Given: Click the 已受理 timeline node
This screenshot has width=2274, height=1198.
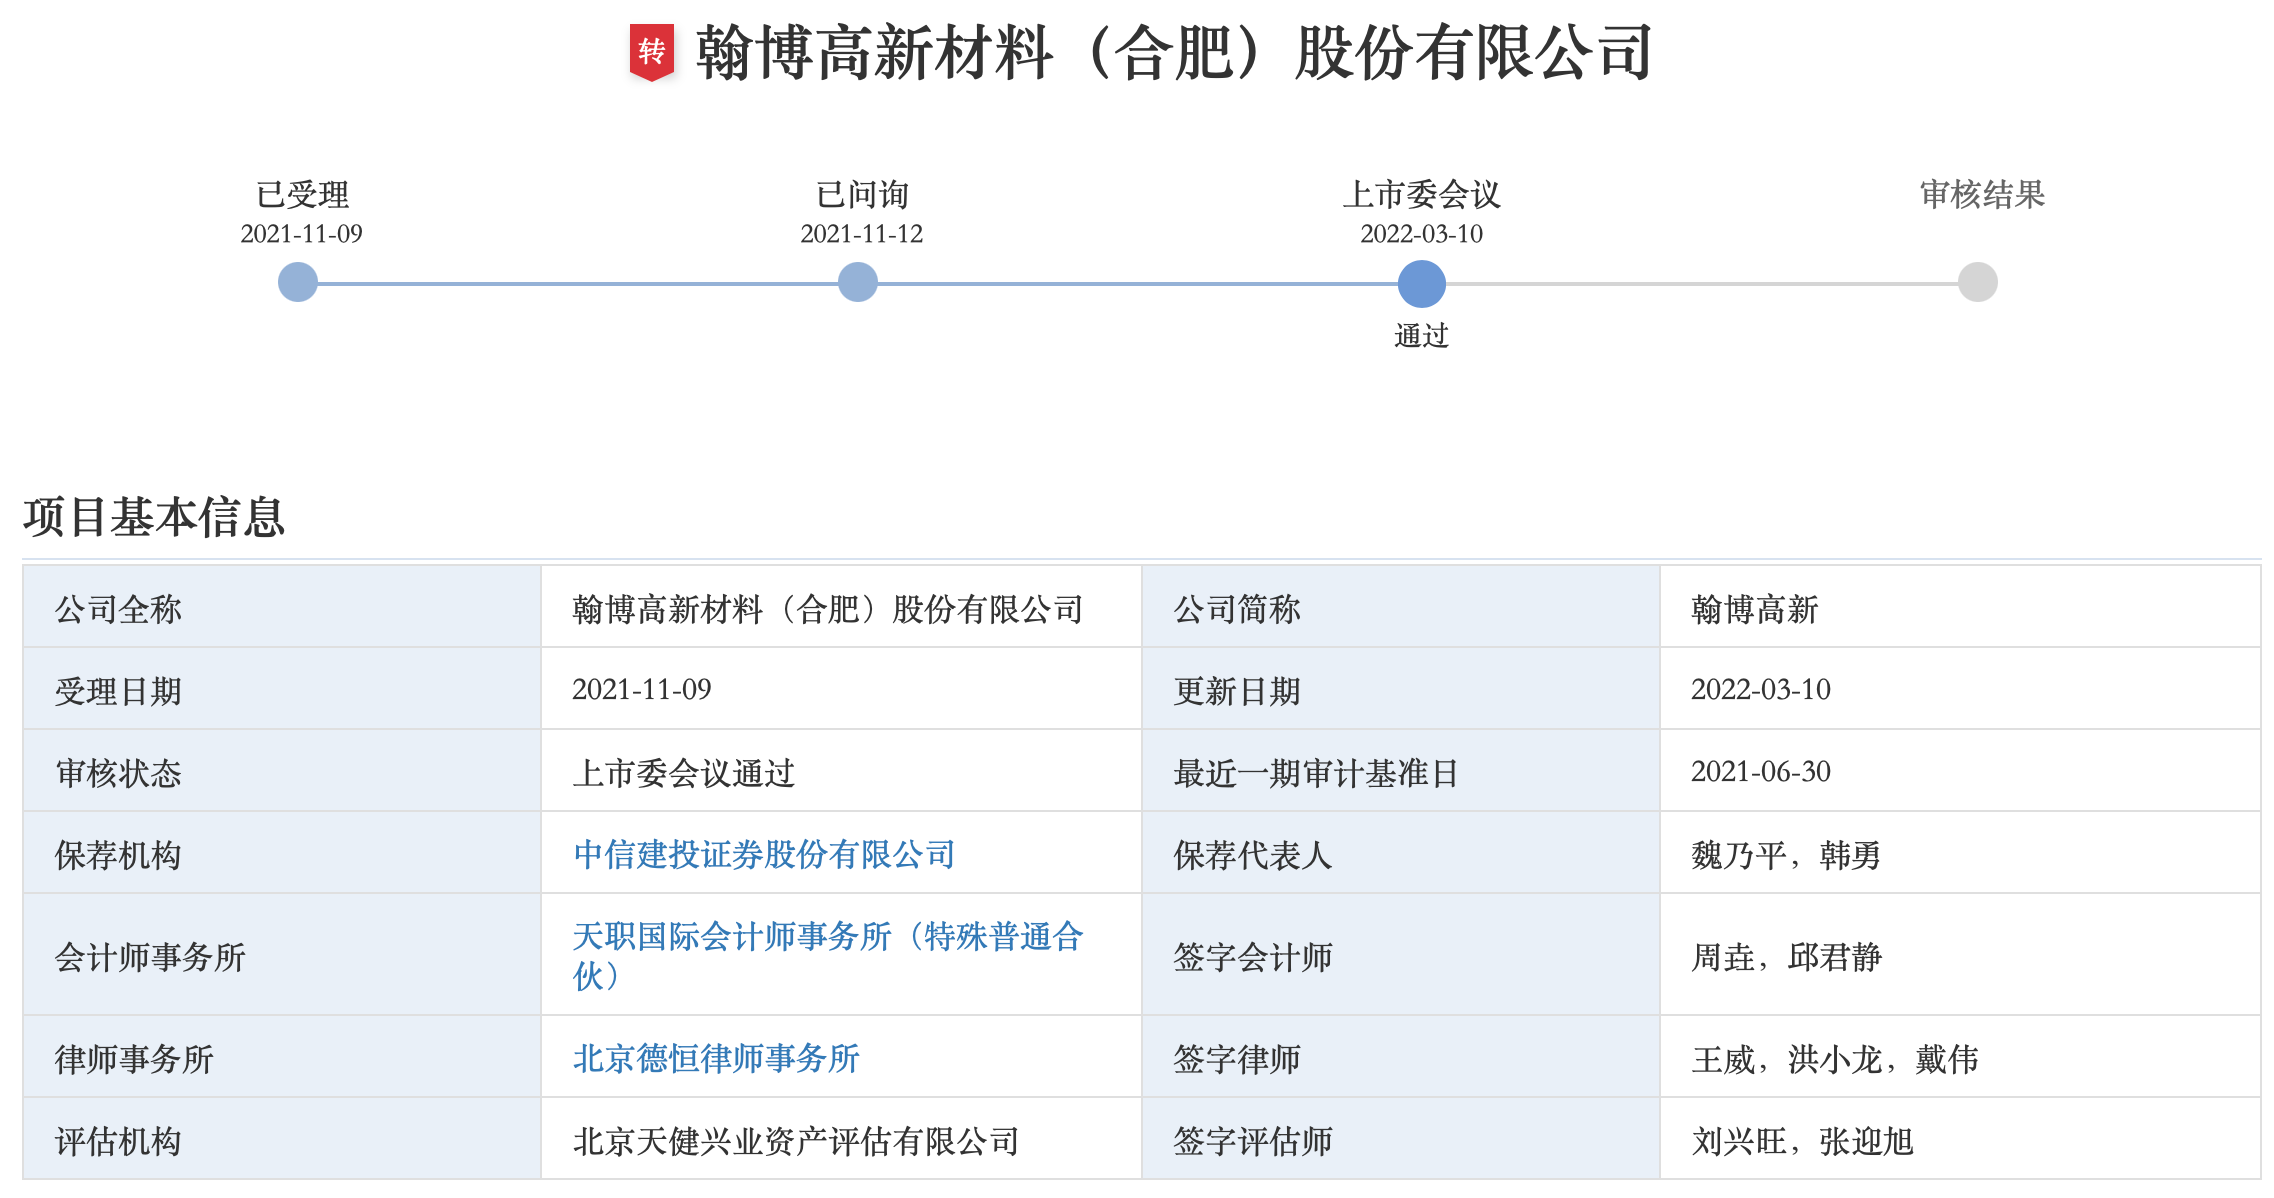Looking at the screenshot, I should [x=298, y=282].
